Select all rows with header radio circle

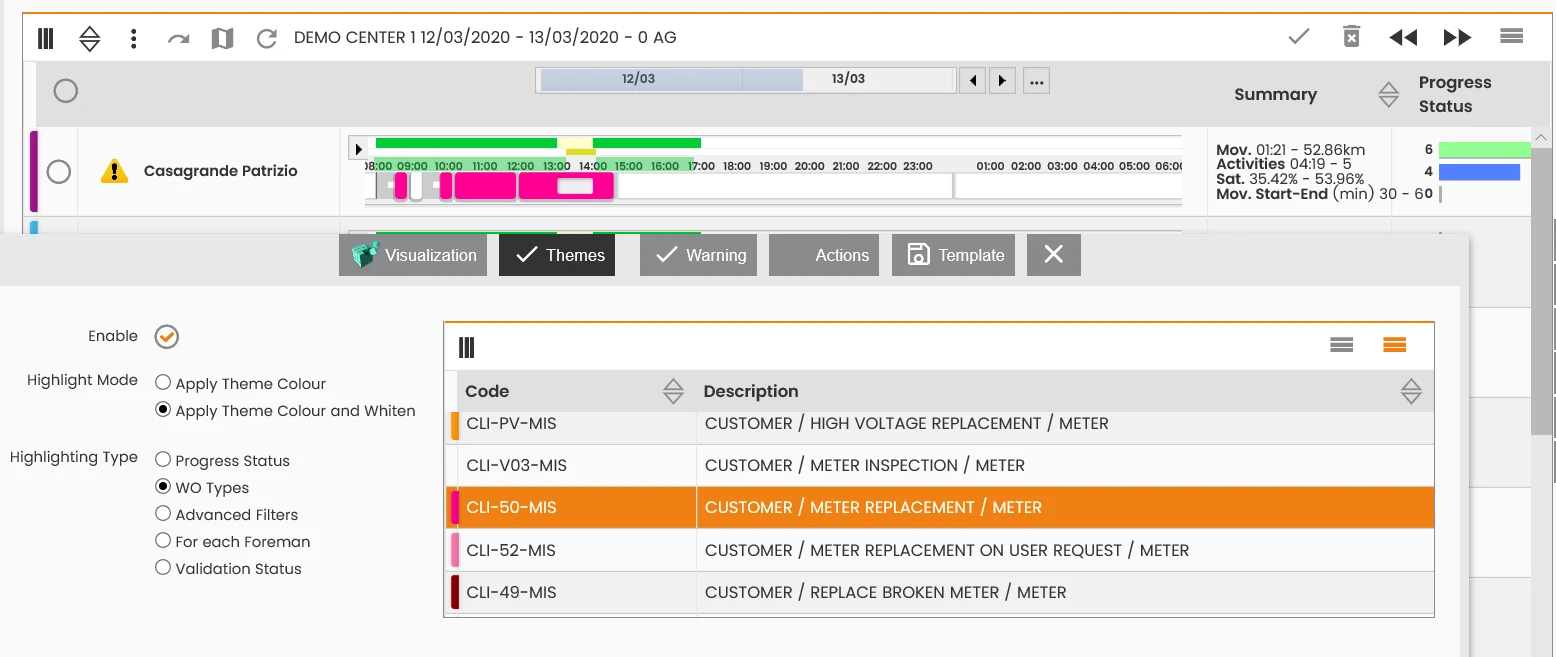point(65,91)
